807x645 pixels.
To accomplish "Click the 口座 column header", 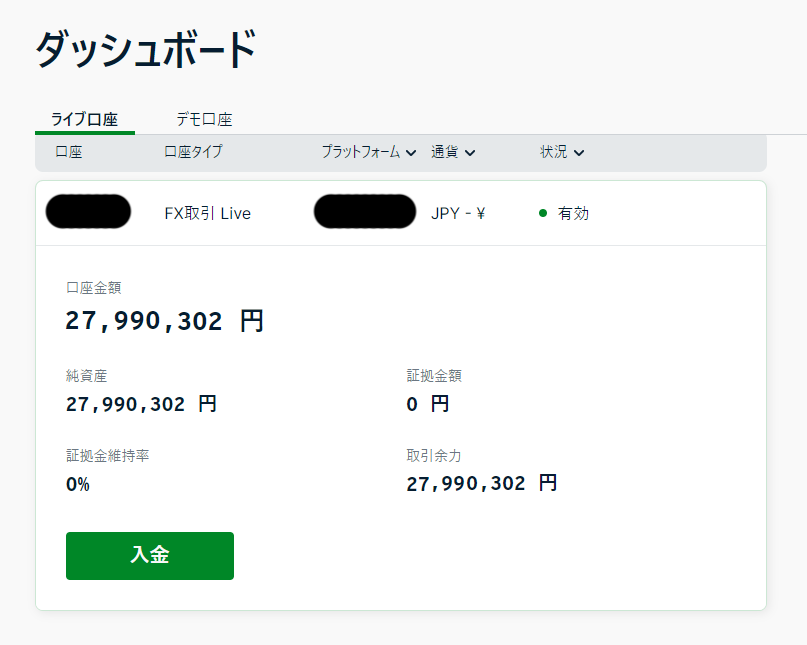I will 69,152.
